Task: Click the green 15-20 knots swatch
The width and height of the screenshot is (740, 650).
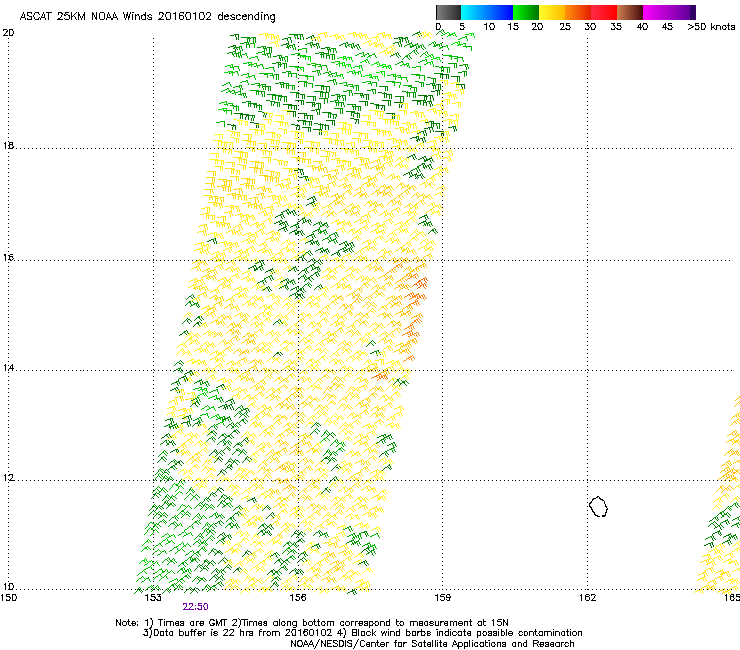Action: 526,12
